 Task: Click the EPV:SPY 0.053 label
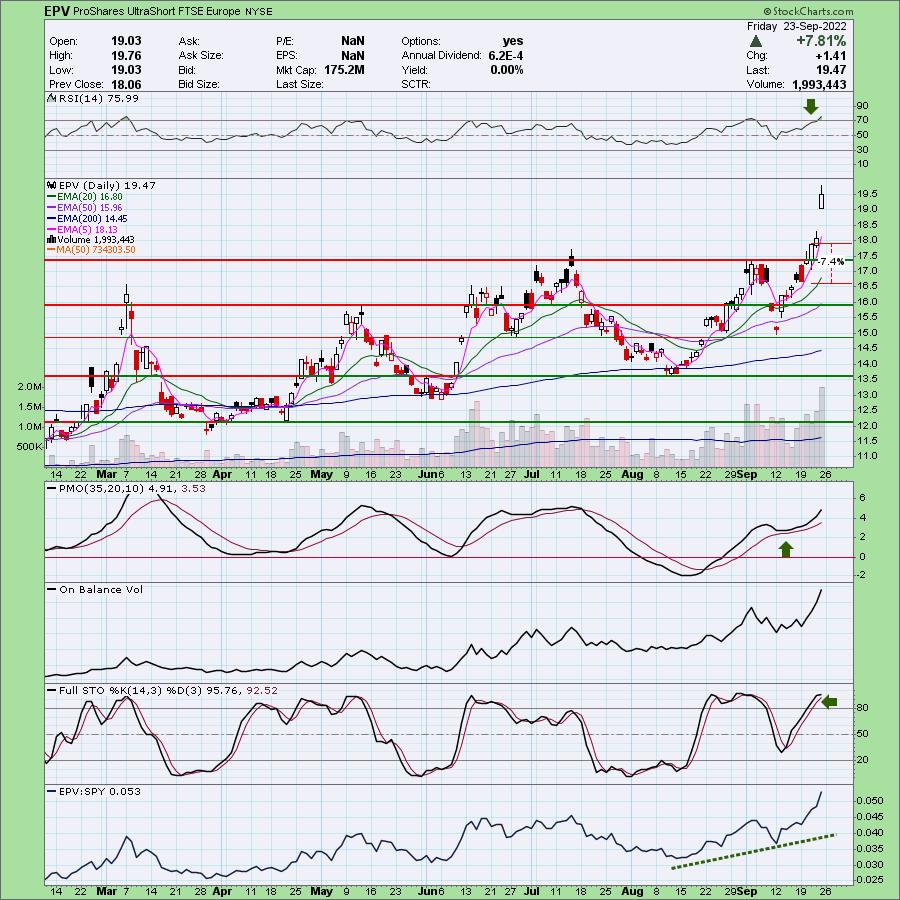[x=100, y=792]
